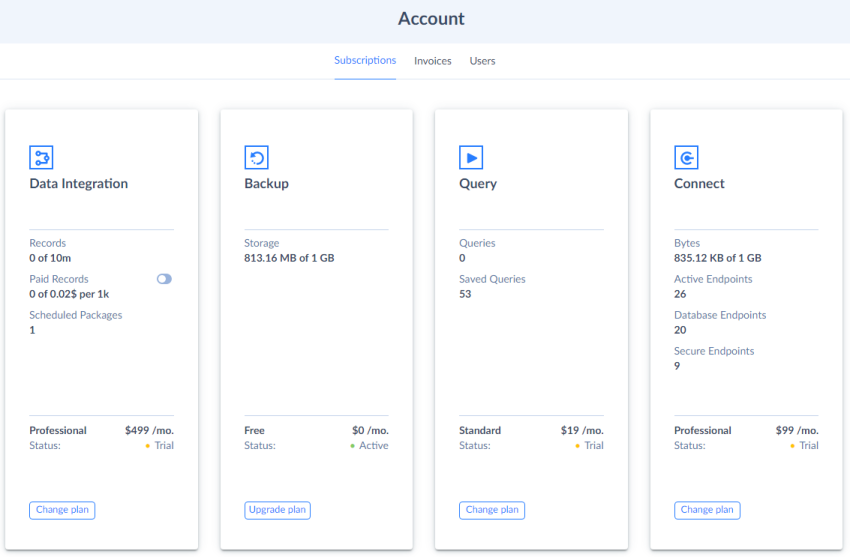Click the $99 /mo. price
The width and height of the screenshot is (850, 557).
pos(797,430)
